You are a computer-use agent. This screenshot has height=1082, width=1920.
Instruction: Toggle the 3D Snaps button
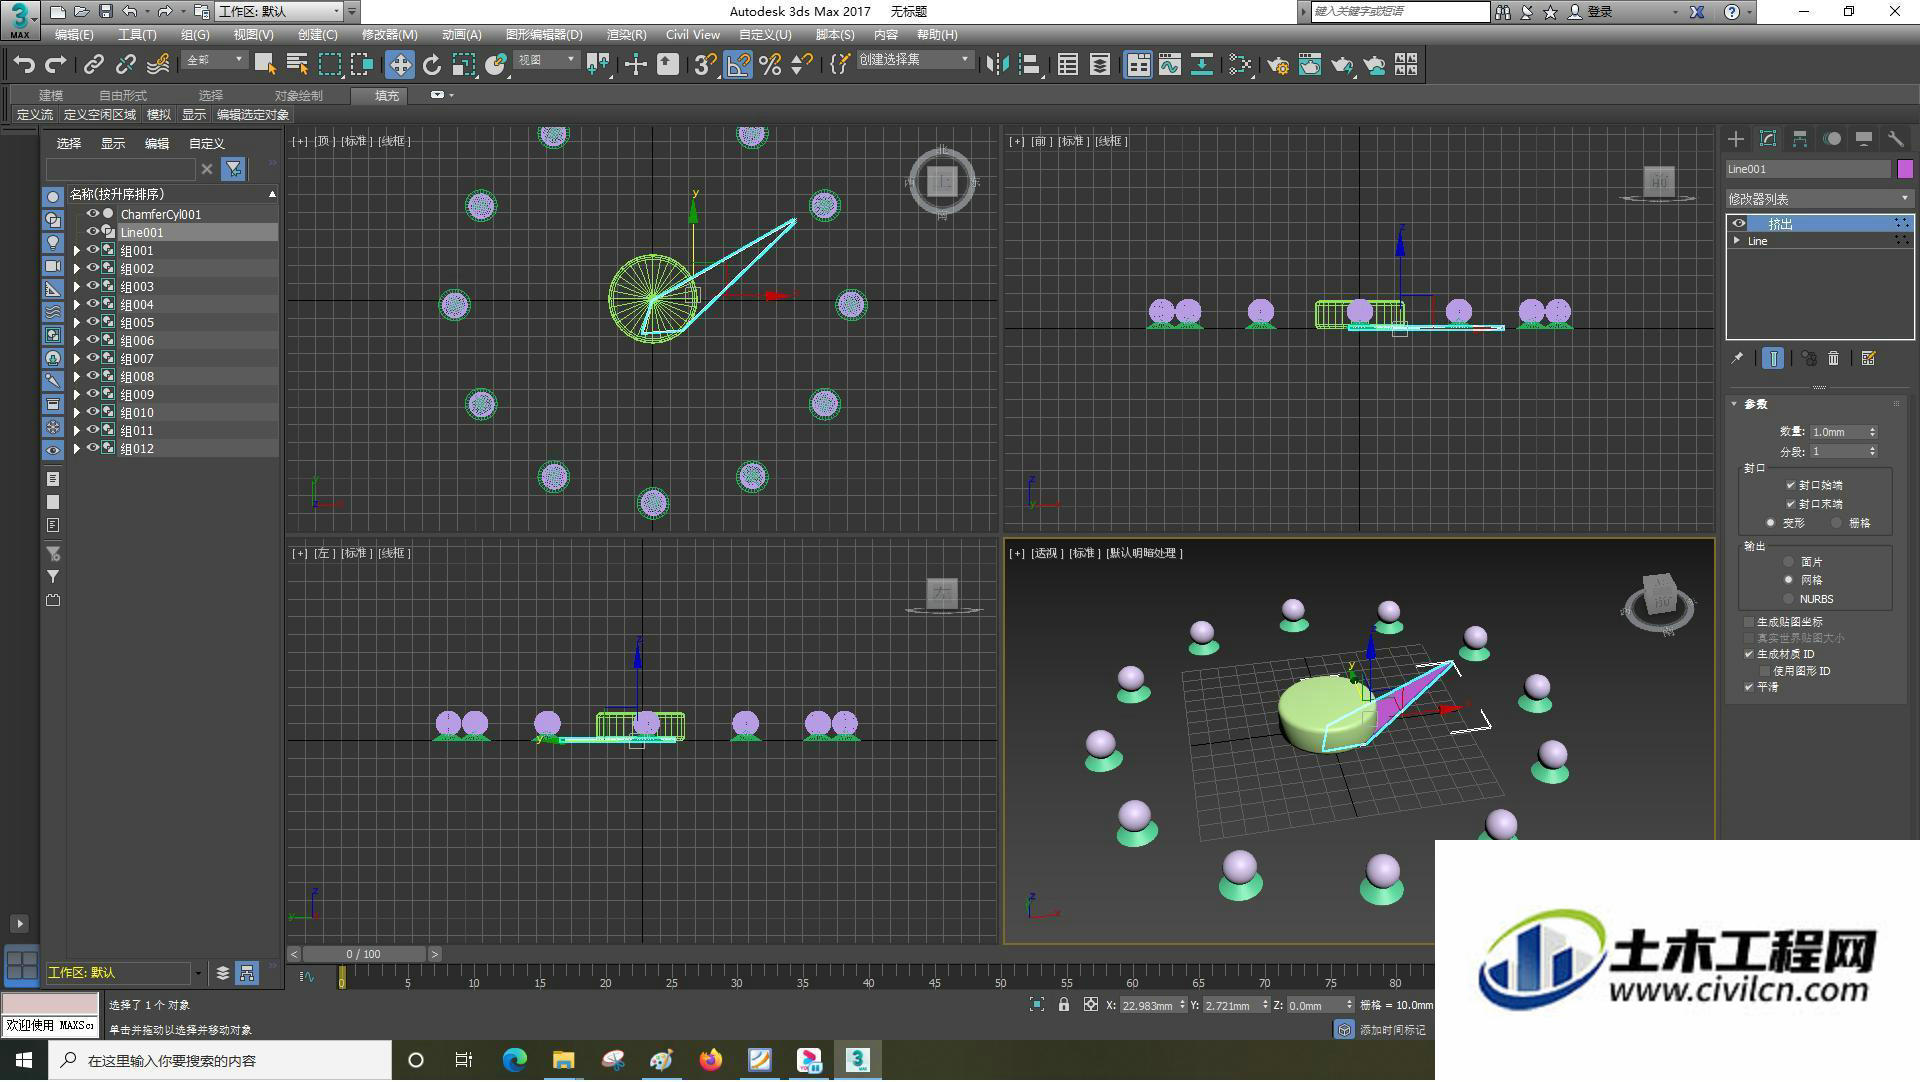tap(706, 65)
